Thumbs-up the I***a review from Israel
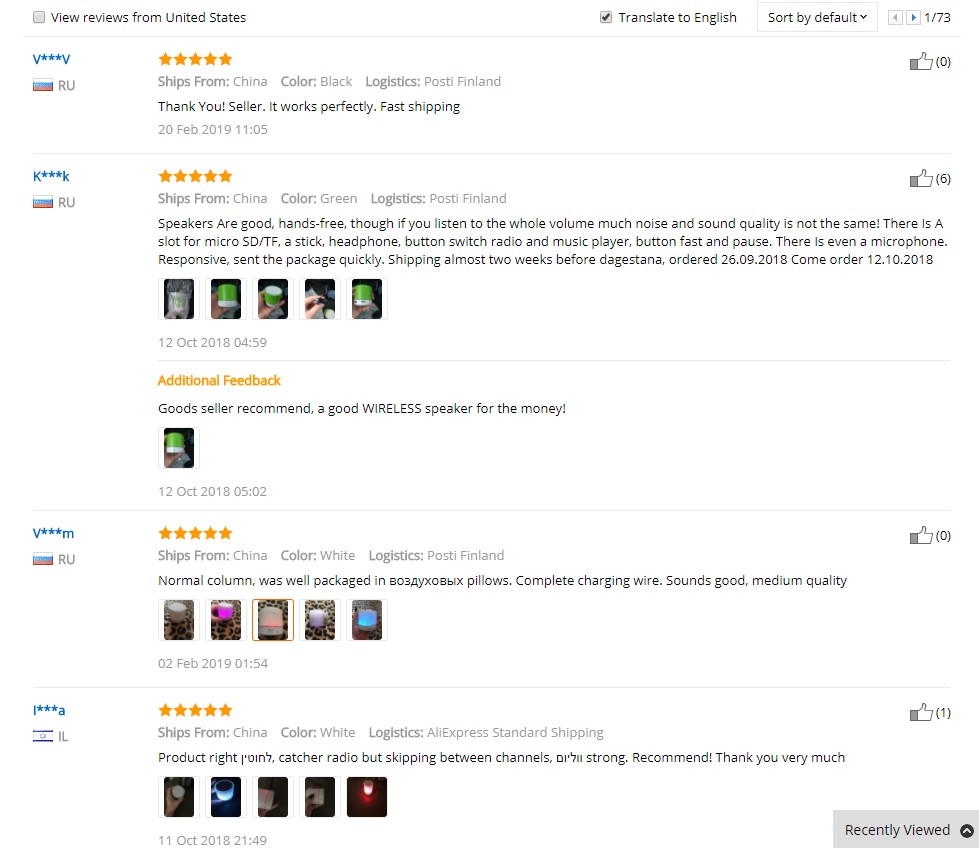The image size is (979, 848). pos(920,712)
